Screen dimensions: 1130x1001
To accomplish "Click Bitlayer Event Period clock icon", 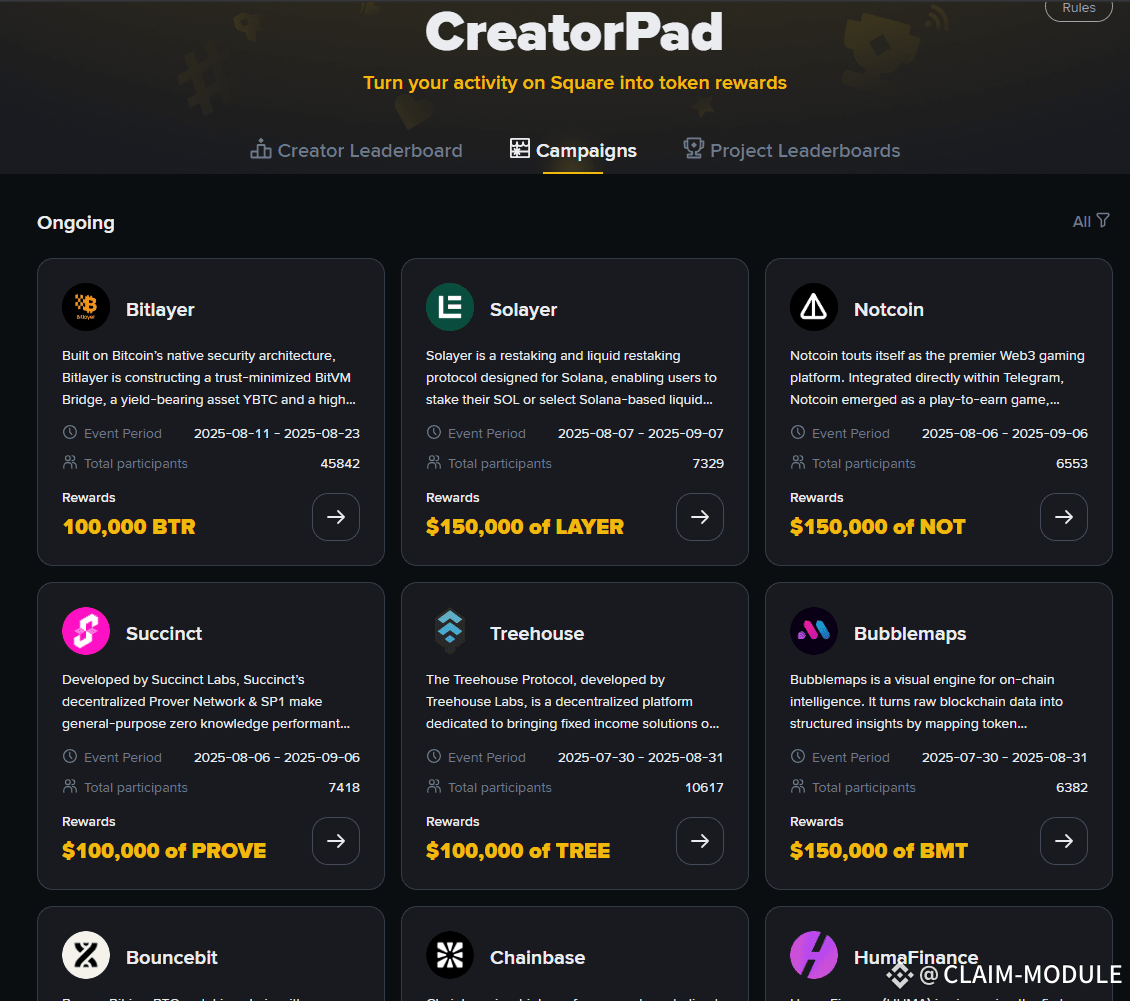I will 70,432.
